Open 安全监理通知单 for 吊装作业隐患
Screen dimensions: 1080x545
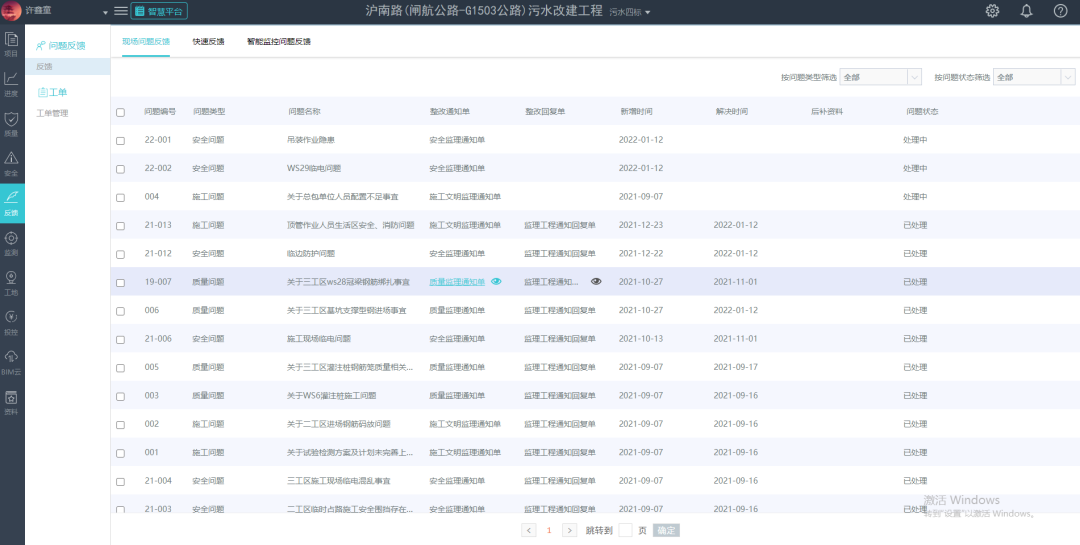tap(457, 140)
